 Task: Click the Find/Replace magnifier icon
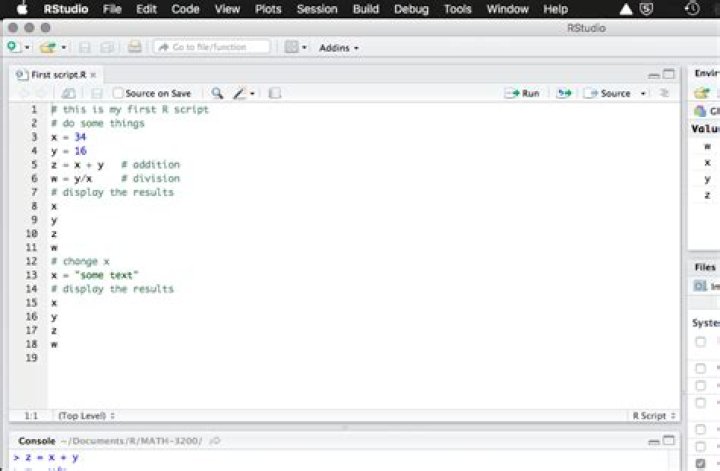point(217,93)
